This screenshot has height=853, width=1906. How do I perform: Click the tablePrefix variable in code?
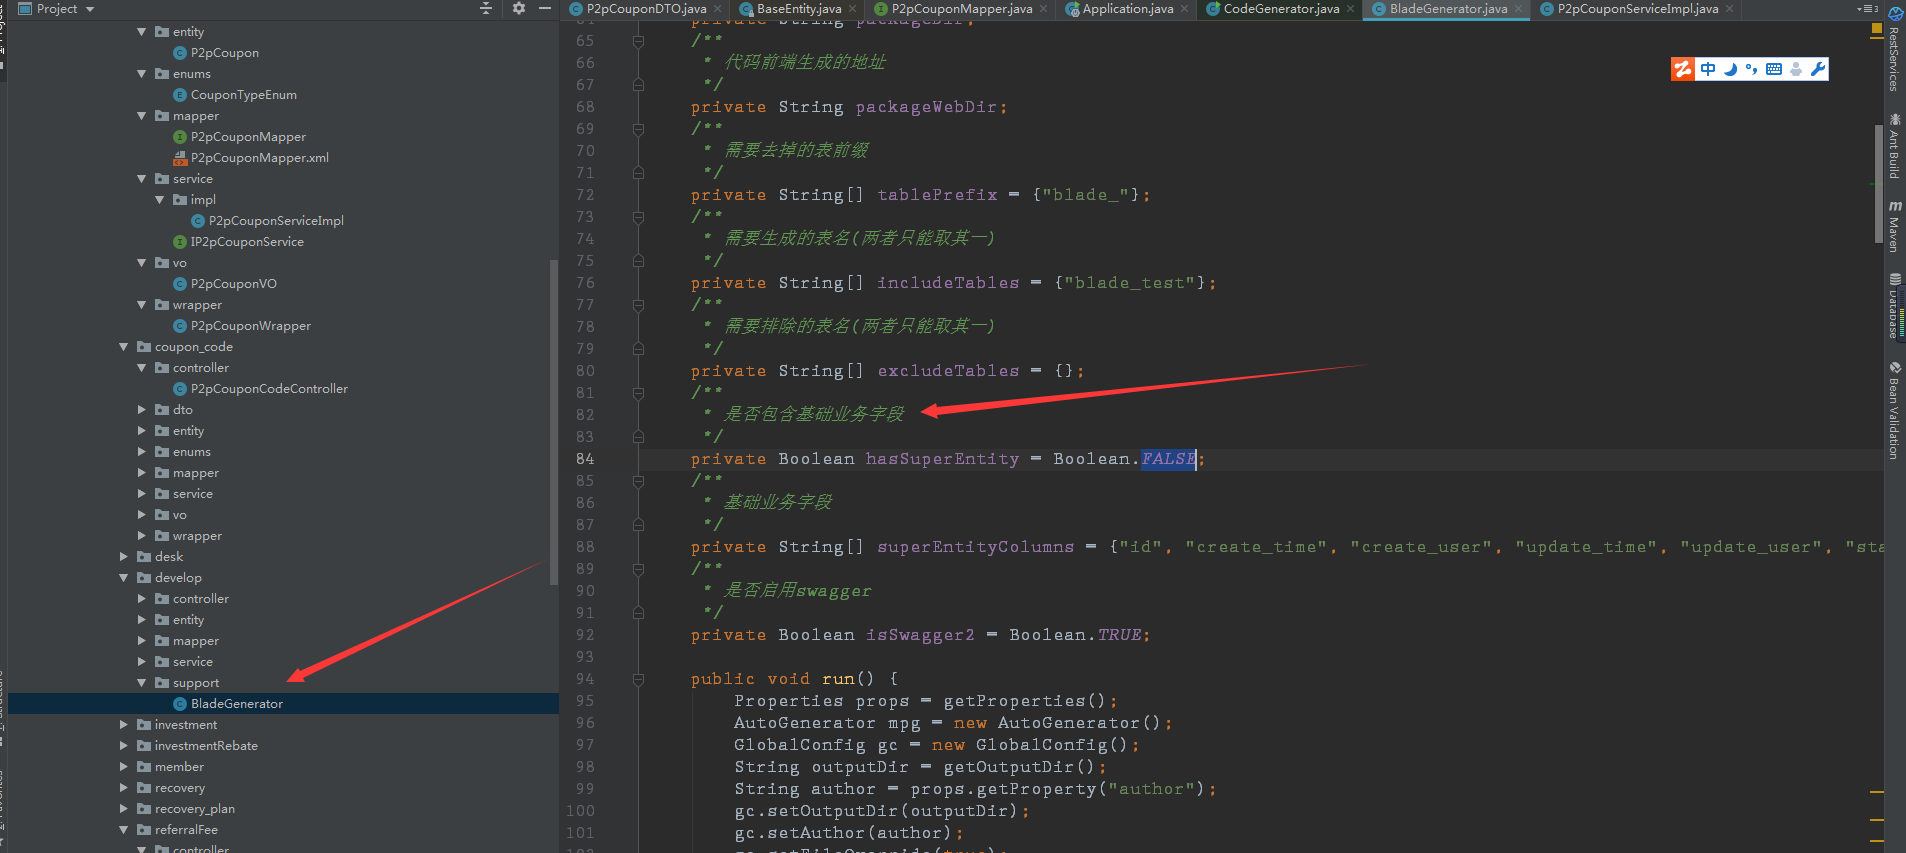[937, 195]
